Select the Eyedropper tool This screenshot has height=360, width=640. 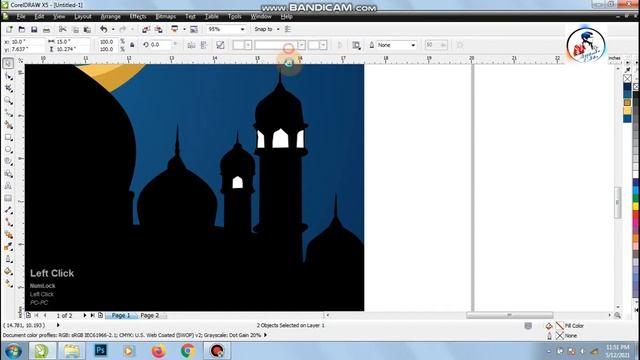coord(8,247)
